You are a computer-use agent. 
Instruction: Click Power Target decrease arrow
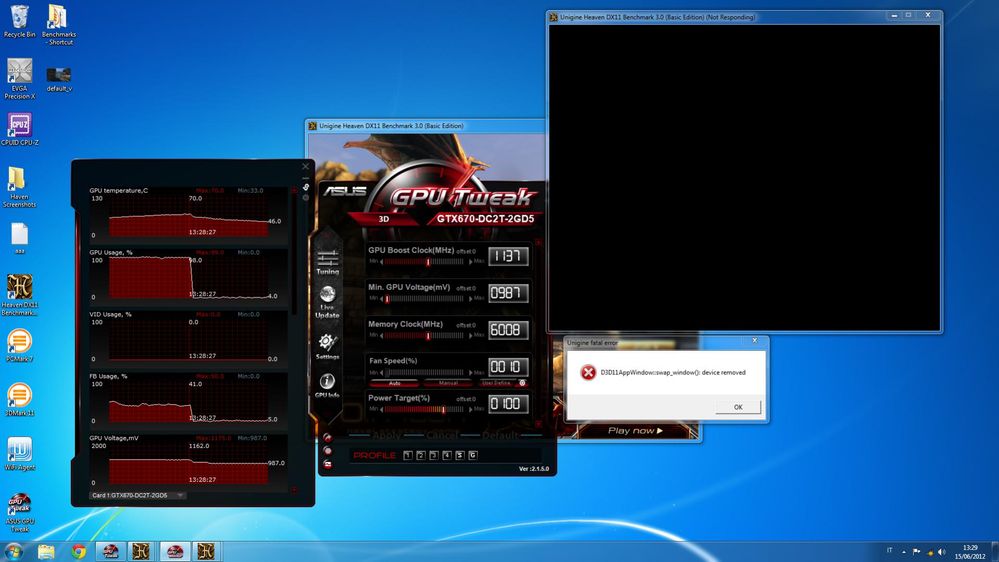(382, 410)
